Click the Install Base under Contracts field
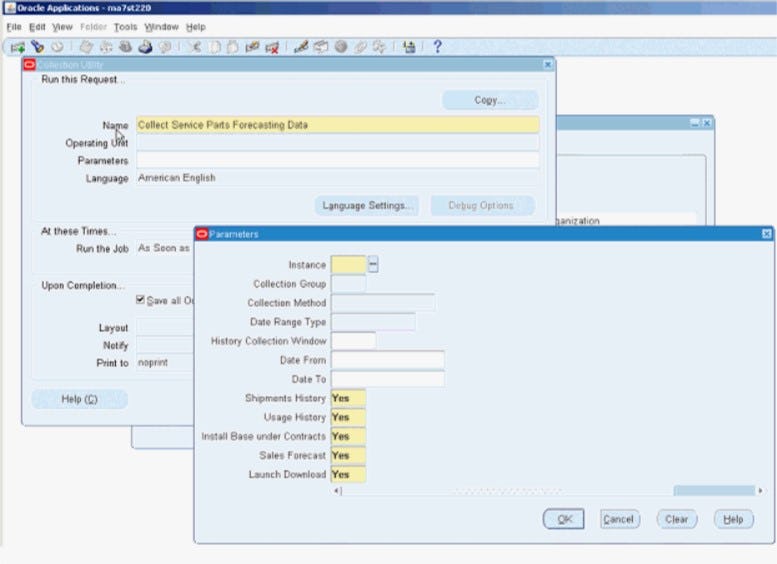 (348, 436)
